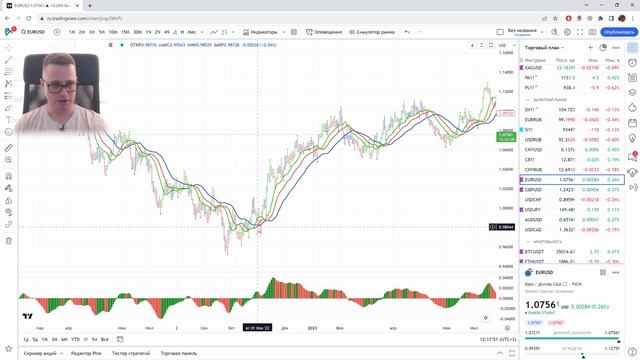Maximize the bottom panel
The image size is (640, 360).
tap(512, 353)
